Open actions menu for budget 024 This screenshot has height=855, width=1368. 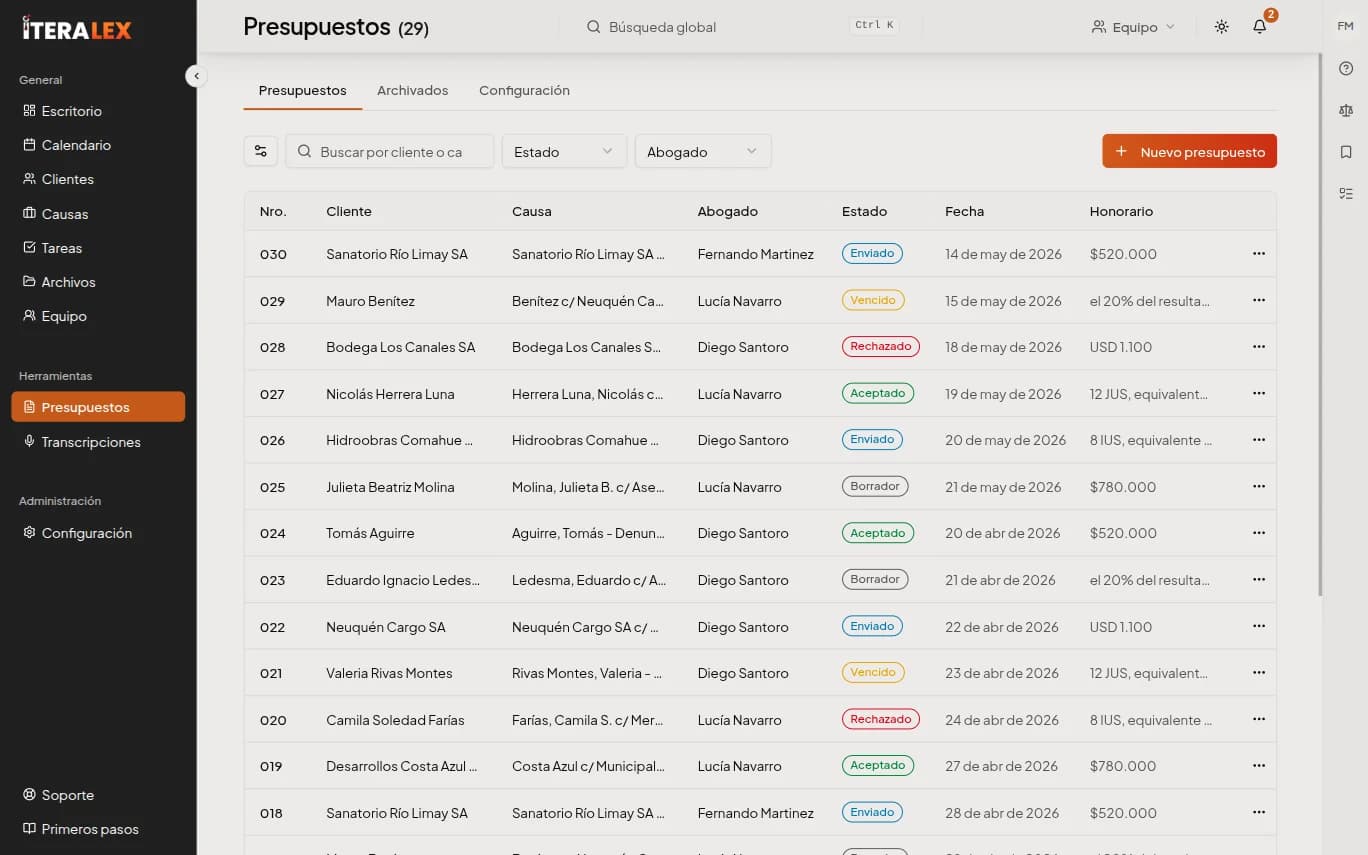coord(1259,533)
